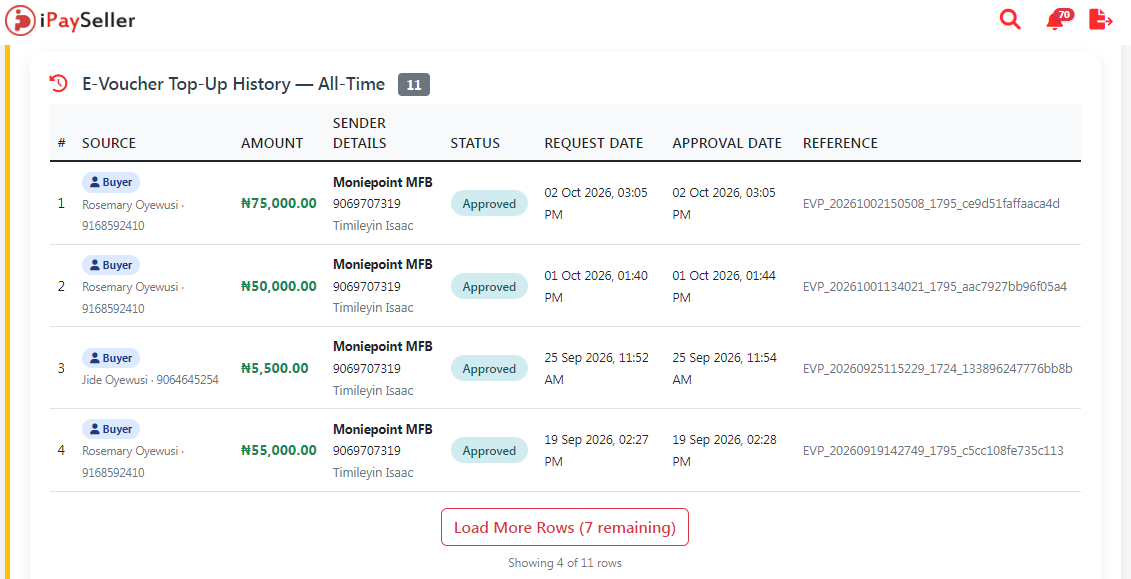Screen dimensions: 1131x579
Task: Click the 11 count badge
Action: click(x=413, y=84)
